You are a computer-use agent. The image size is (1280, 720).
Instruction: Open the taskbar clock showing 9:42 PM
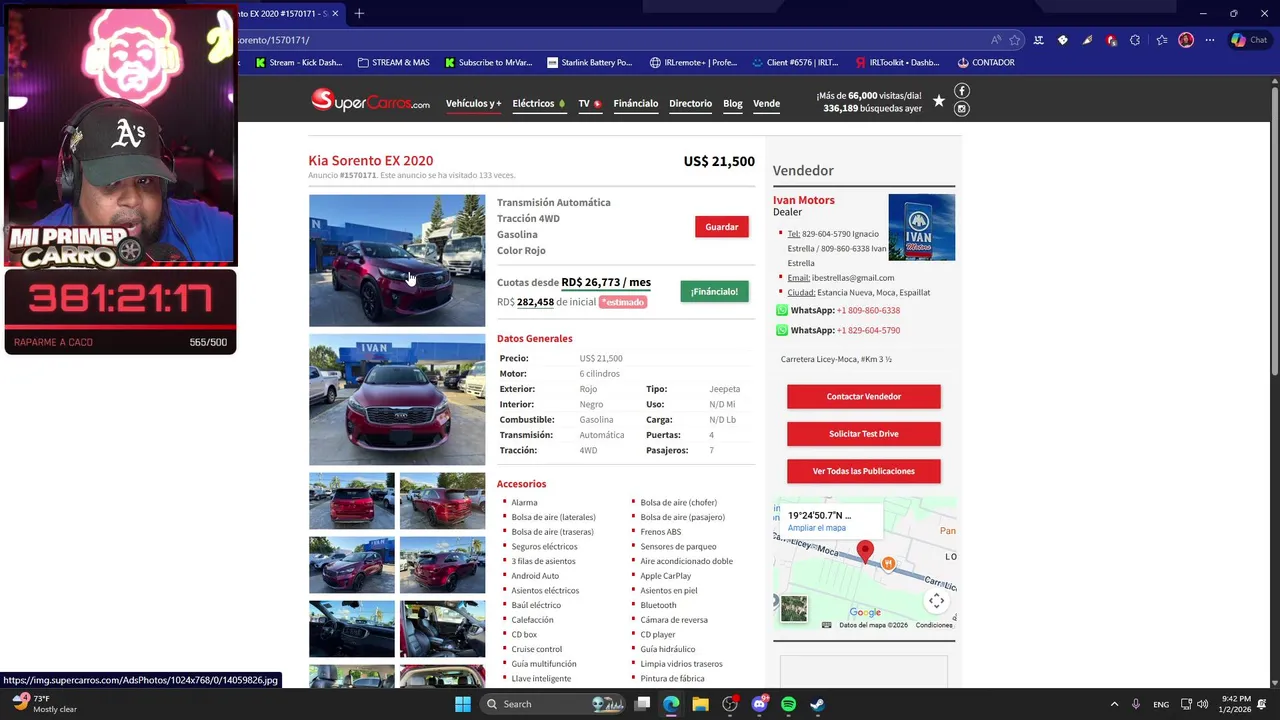pos(1236,704)
